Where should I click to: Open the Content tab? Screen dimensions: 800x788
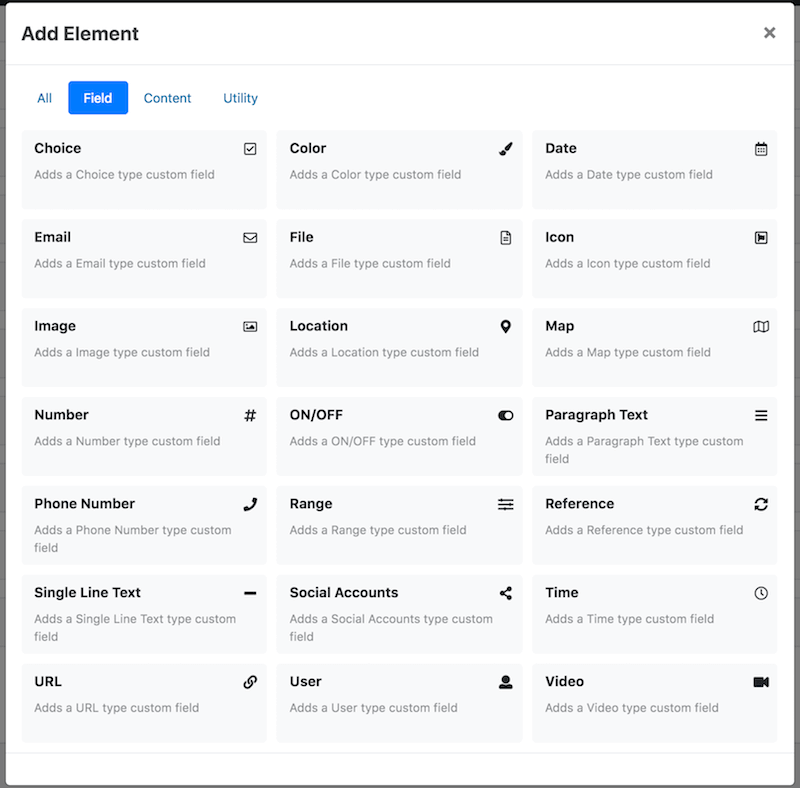[x=167, y=98]
